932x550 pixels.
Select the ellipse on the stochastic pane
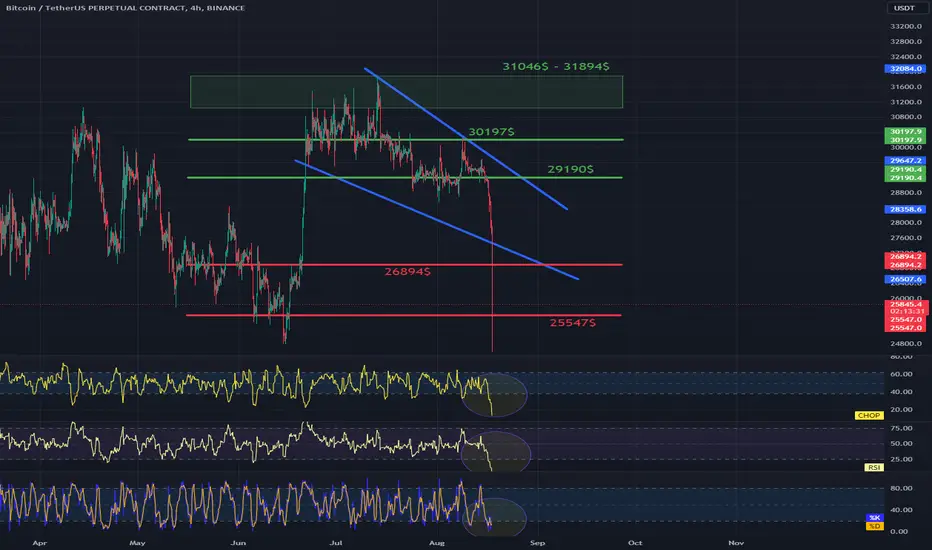495,516
